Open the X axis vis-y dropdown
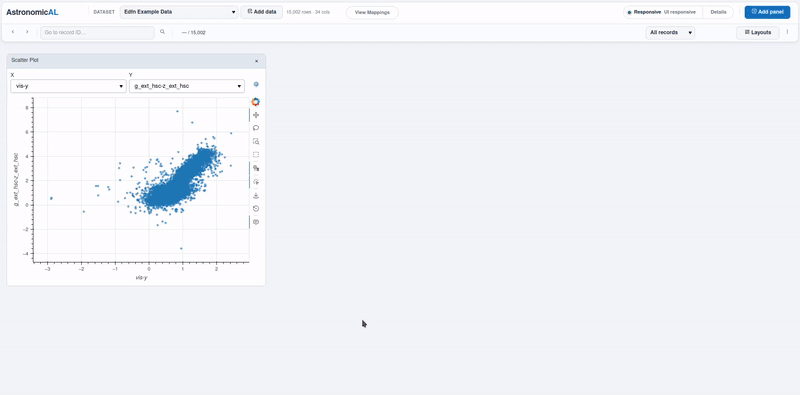This screenshot has width=800, height=395. (x=68, y=86)
